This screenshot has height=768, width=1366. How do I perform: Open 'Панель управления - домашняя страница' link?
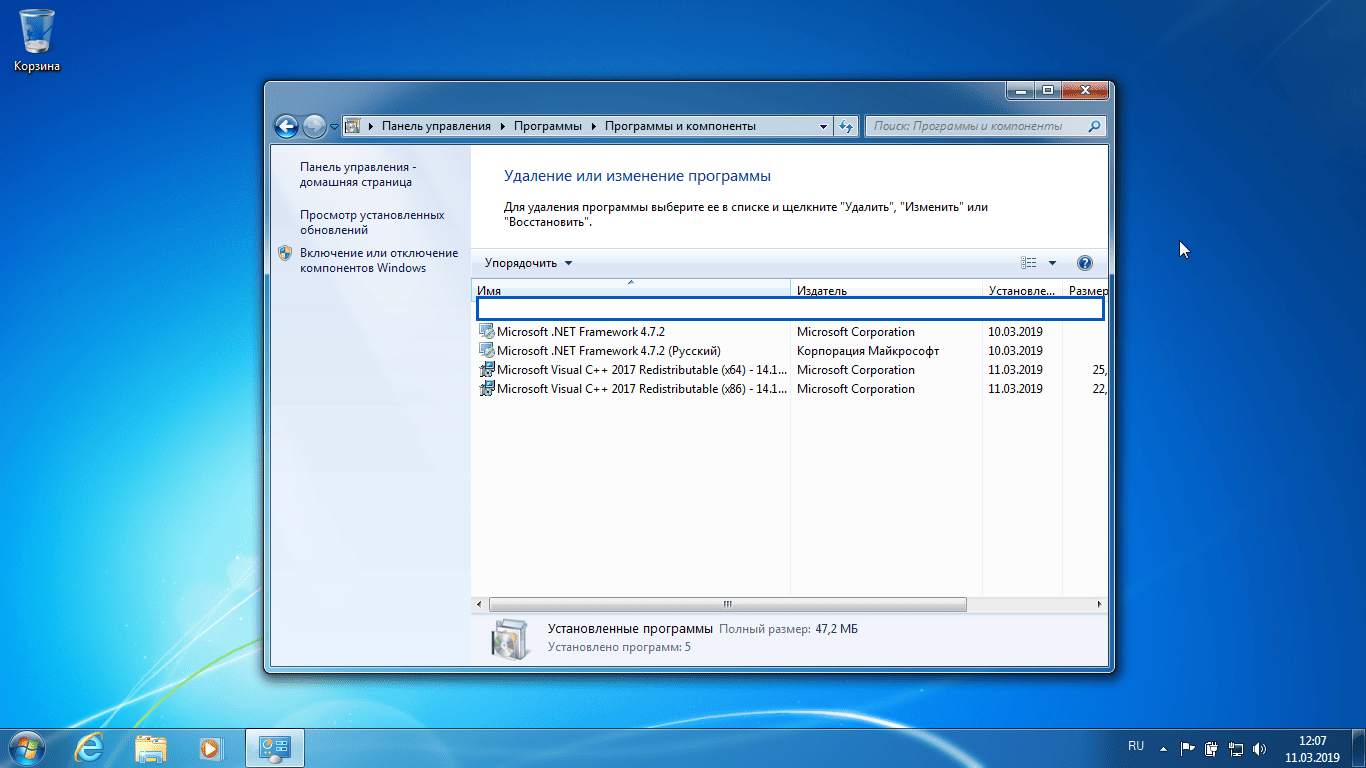357,175
